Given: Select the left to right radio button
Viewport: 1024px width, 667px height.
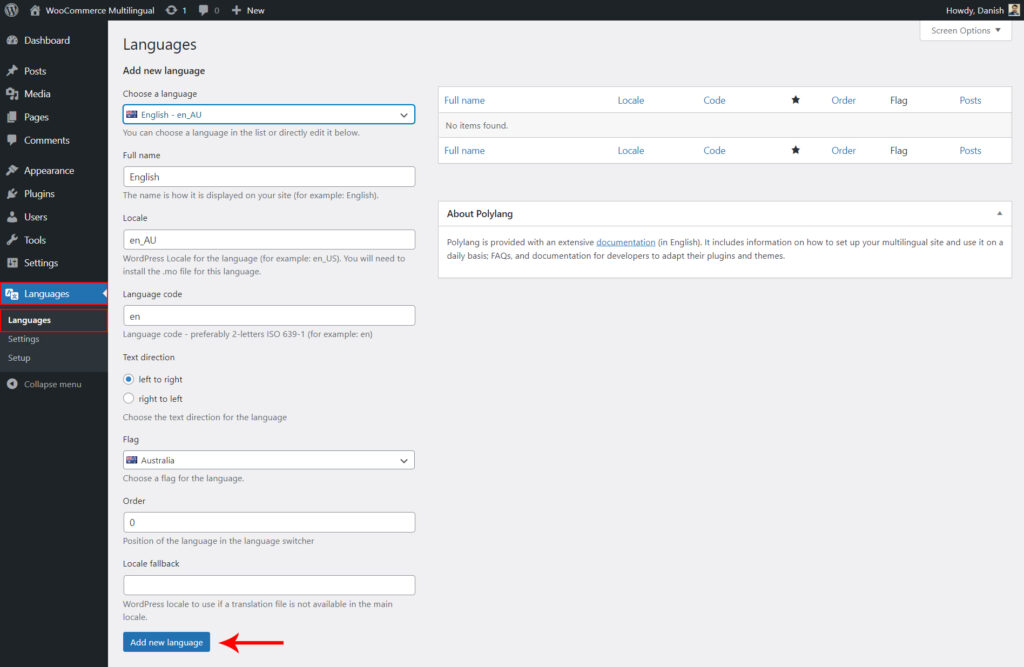Looking at the screenshot, I should [x=128, y=379].
